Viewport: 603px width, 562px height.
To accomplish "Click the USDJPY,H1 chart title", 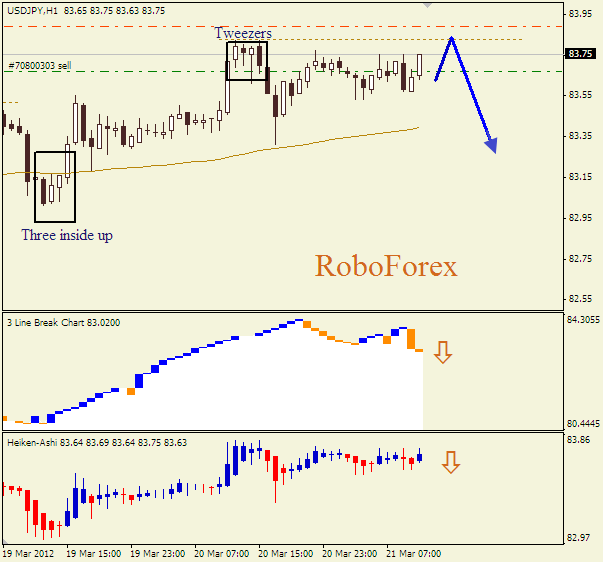I will [x=32, y=10].
